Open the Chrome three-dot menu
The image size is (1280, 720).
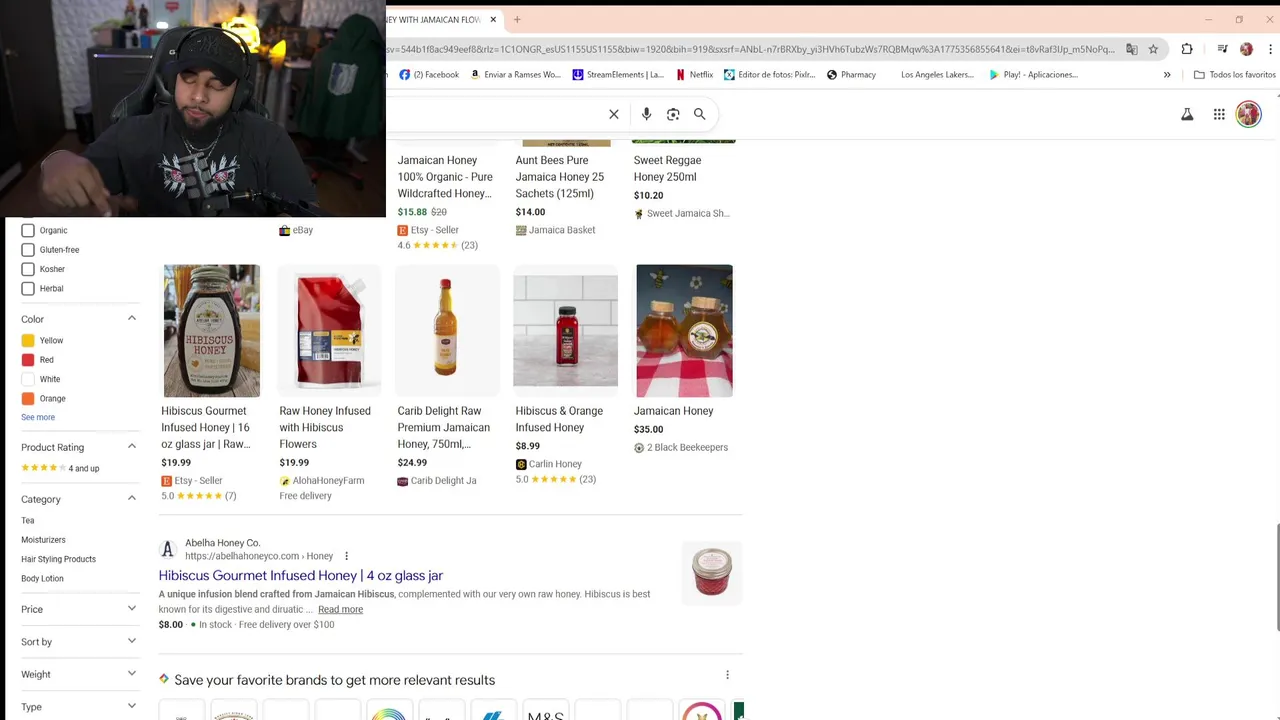coord(1268,49)
